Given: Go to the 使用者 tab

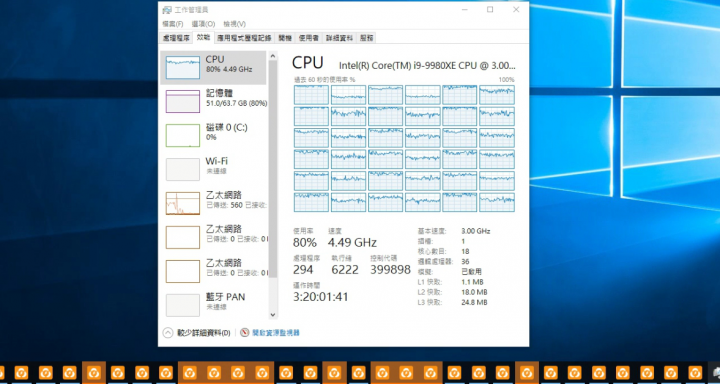Looking at the screenshot, I should point(309,38).
